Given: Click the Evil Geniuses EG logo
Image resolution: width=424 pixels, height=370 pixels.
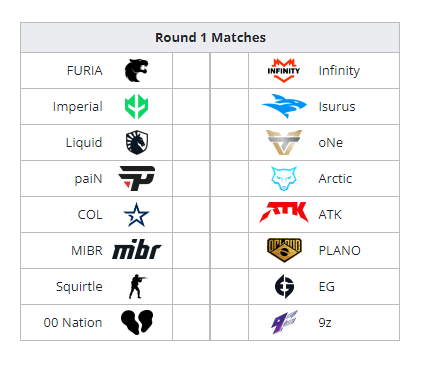Looking at the screenshot, I should tap(284, 286).
